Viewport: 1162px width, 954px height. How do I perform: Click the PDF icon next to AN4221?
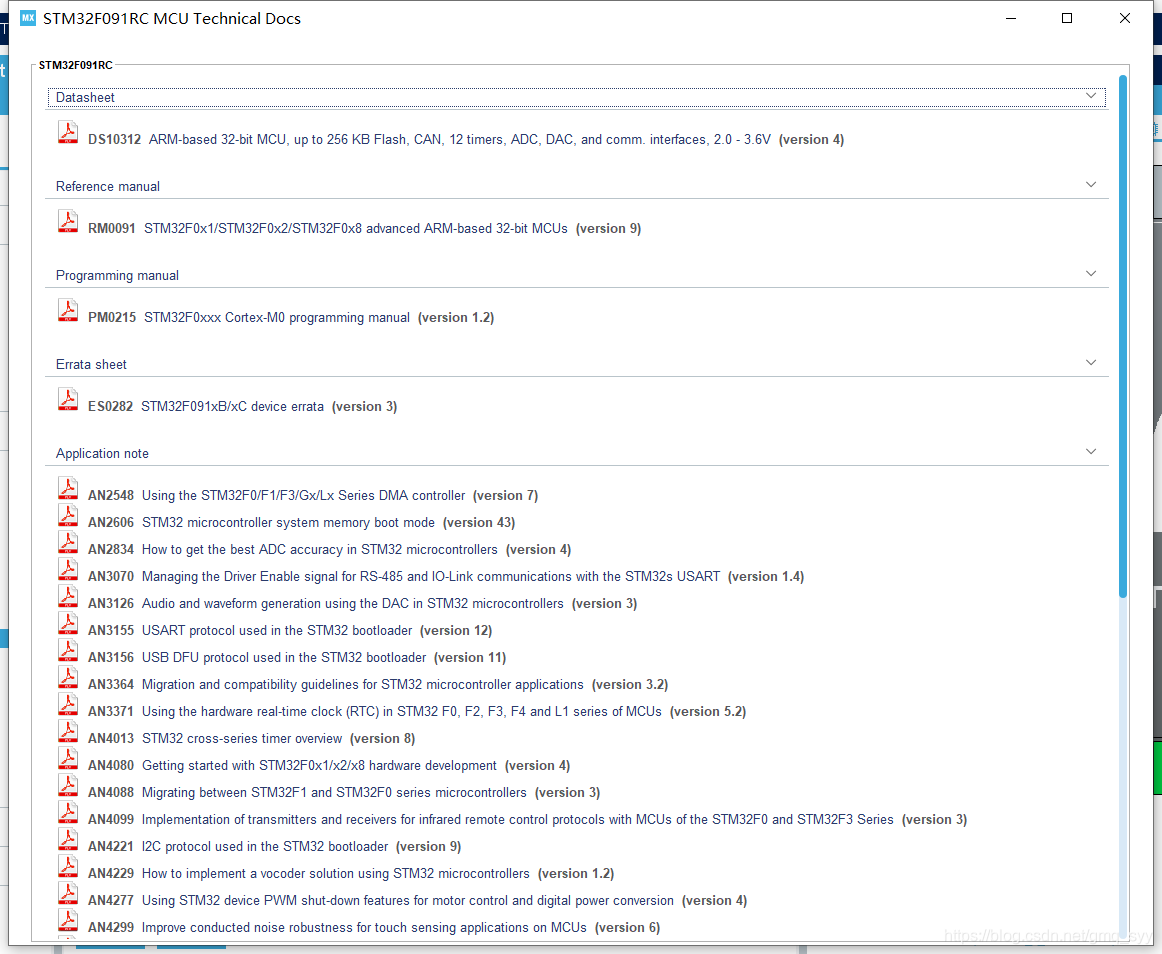[68, 839]
